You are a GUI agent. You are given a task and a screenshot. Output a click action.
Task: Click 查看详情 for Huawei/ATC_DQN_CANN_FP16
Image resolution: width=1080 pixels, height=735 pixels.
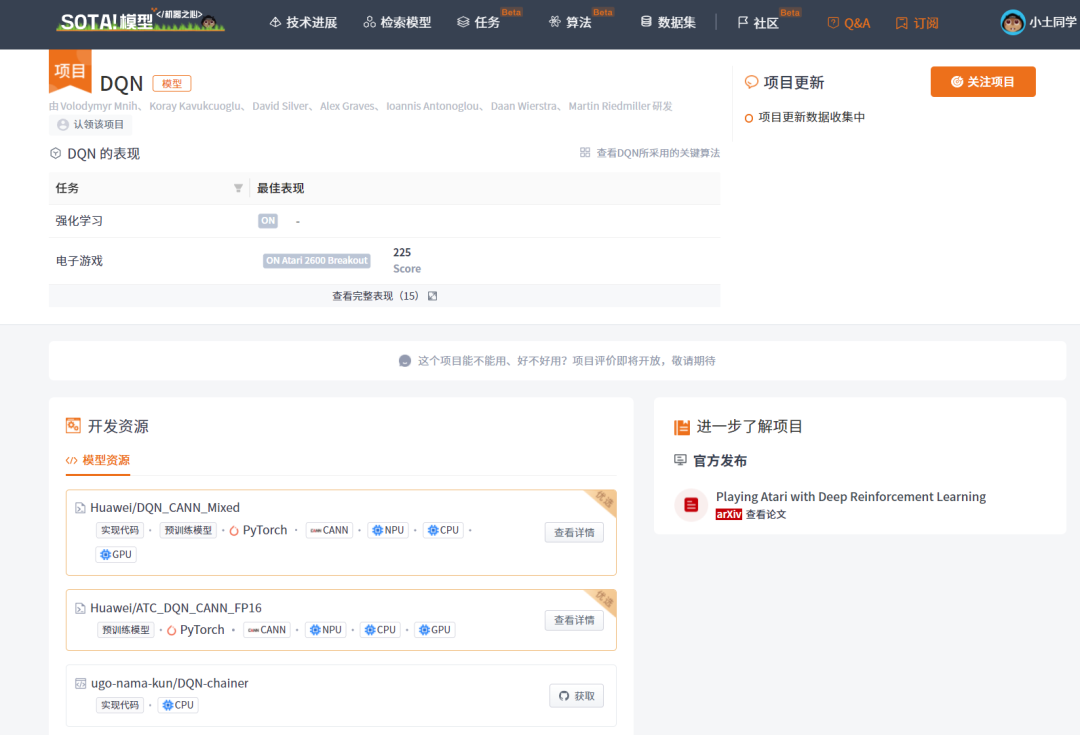pyautogui.click(x=574, y=620)
